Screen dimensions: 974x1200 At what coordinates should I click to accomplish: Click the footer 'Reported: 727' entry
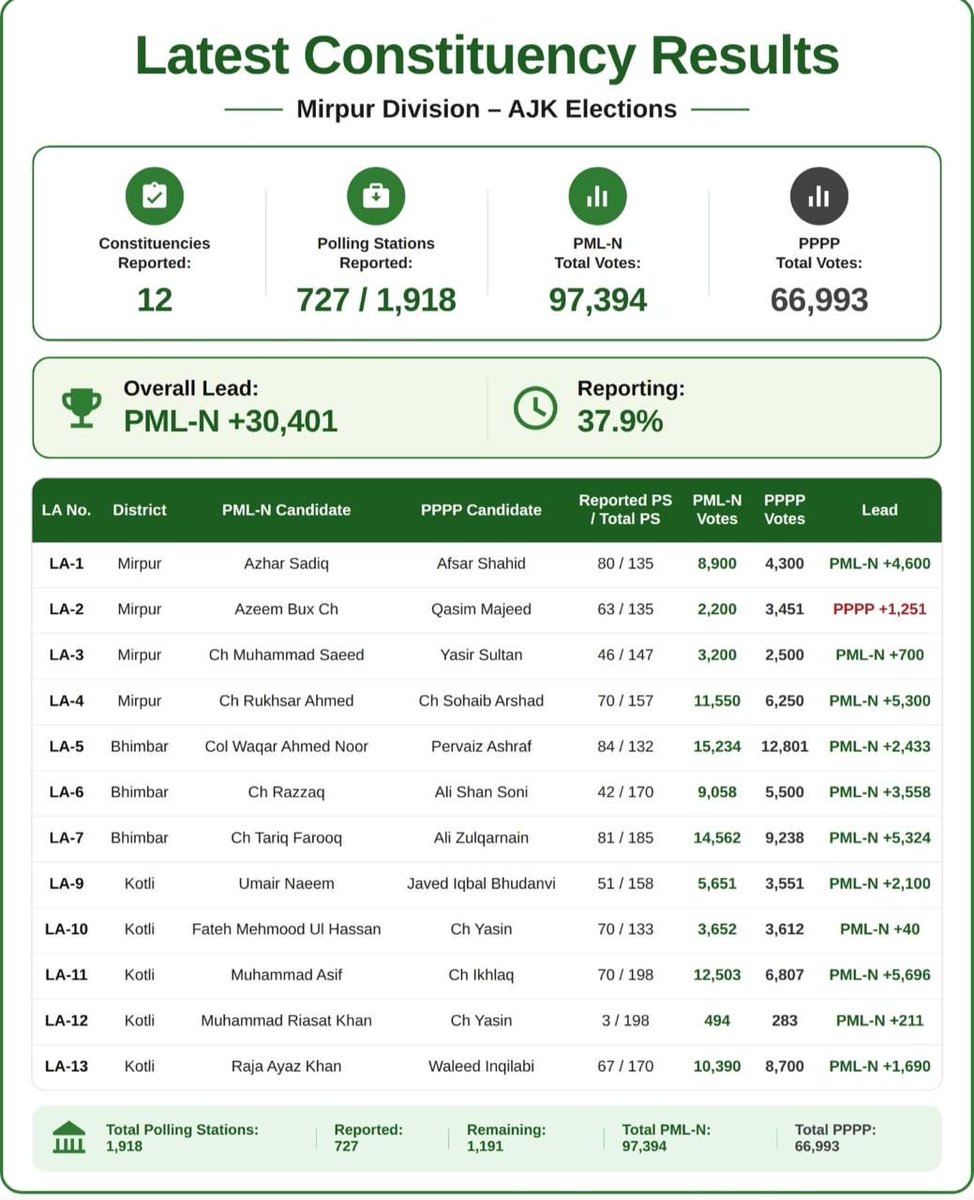(x=368, y=1137)
